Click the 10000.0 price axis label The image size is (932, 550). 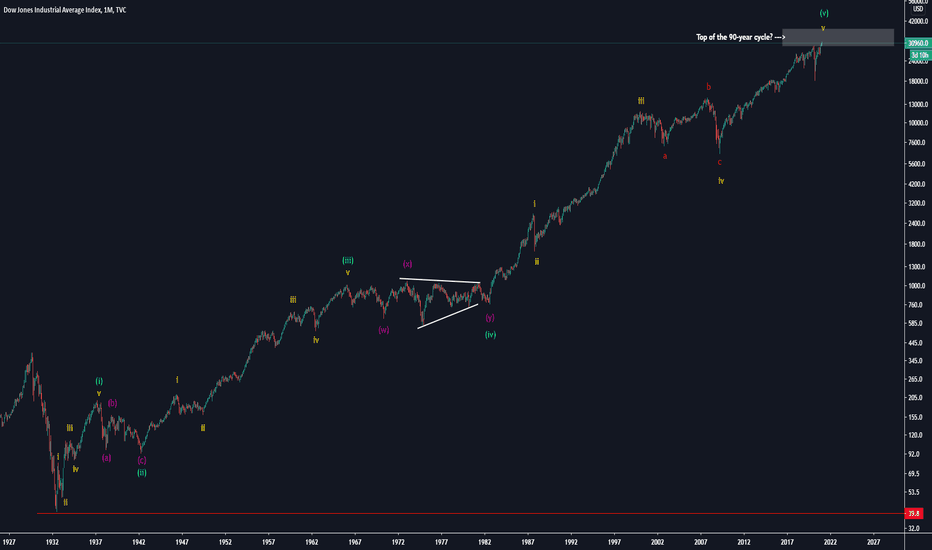[916, 123]
